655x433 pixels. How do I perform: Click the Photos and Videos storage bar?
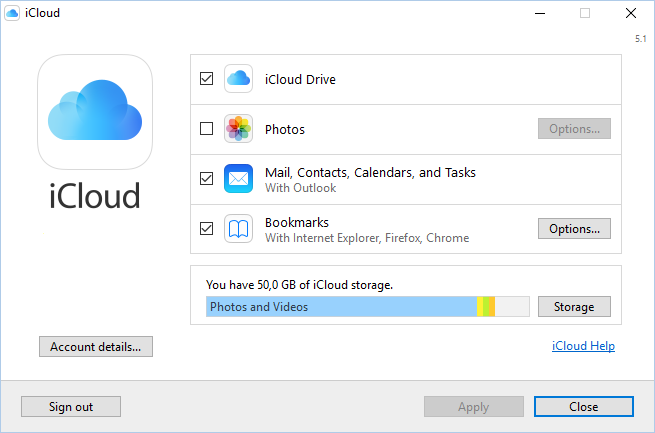340,307
